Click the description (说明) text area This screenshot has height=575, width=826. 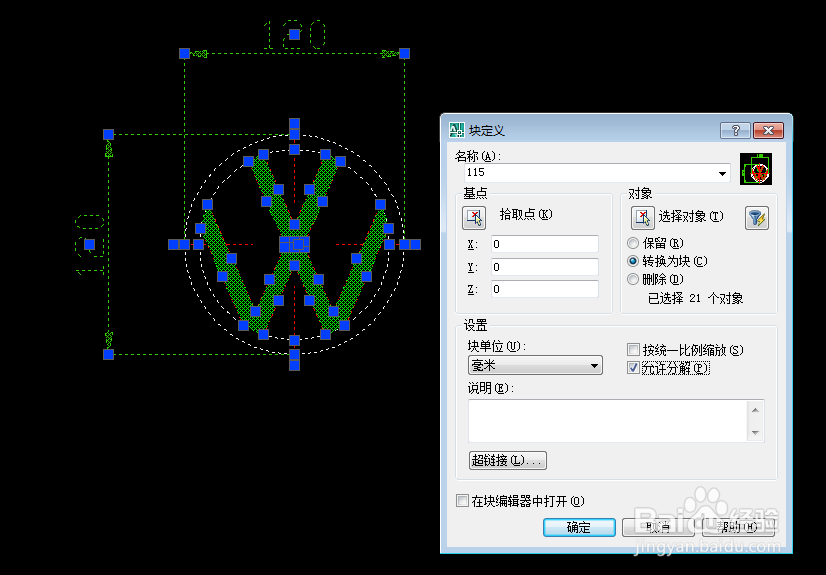coord(608,421)
